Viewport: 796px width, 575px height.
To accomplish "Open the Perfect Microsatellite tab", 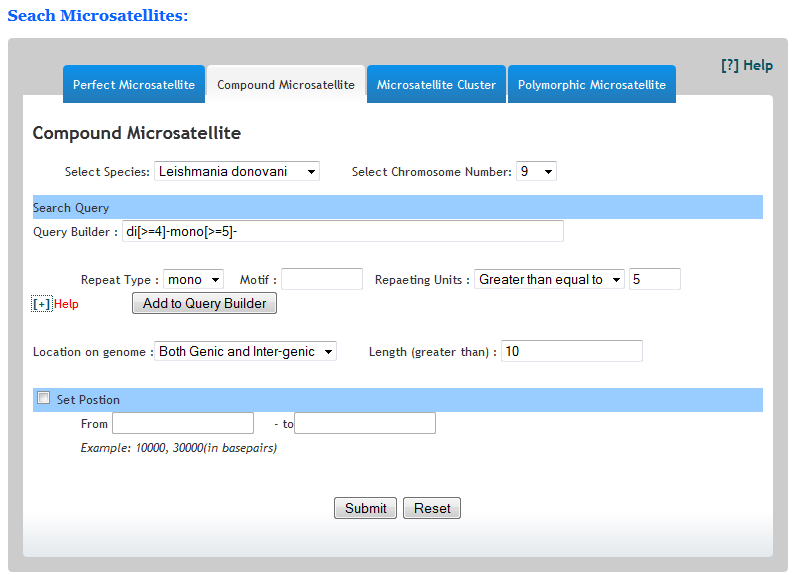I will 134,85.
